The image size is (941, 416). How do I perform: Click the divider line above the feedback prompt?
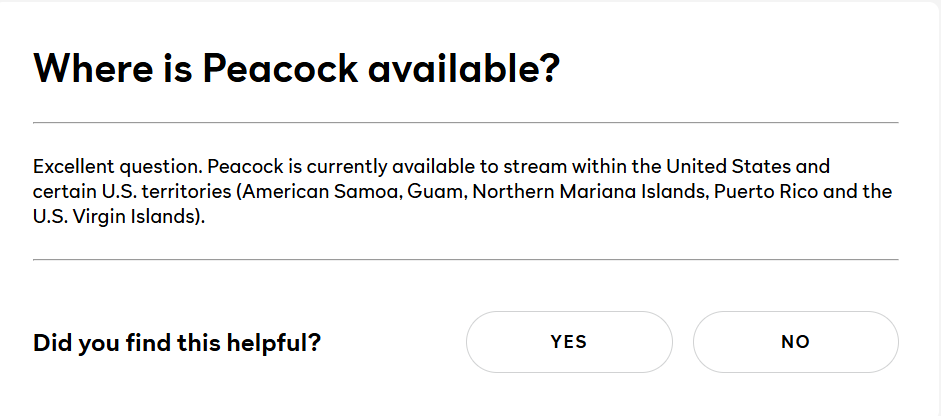click(x=466, y=260)
